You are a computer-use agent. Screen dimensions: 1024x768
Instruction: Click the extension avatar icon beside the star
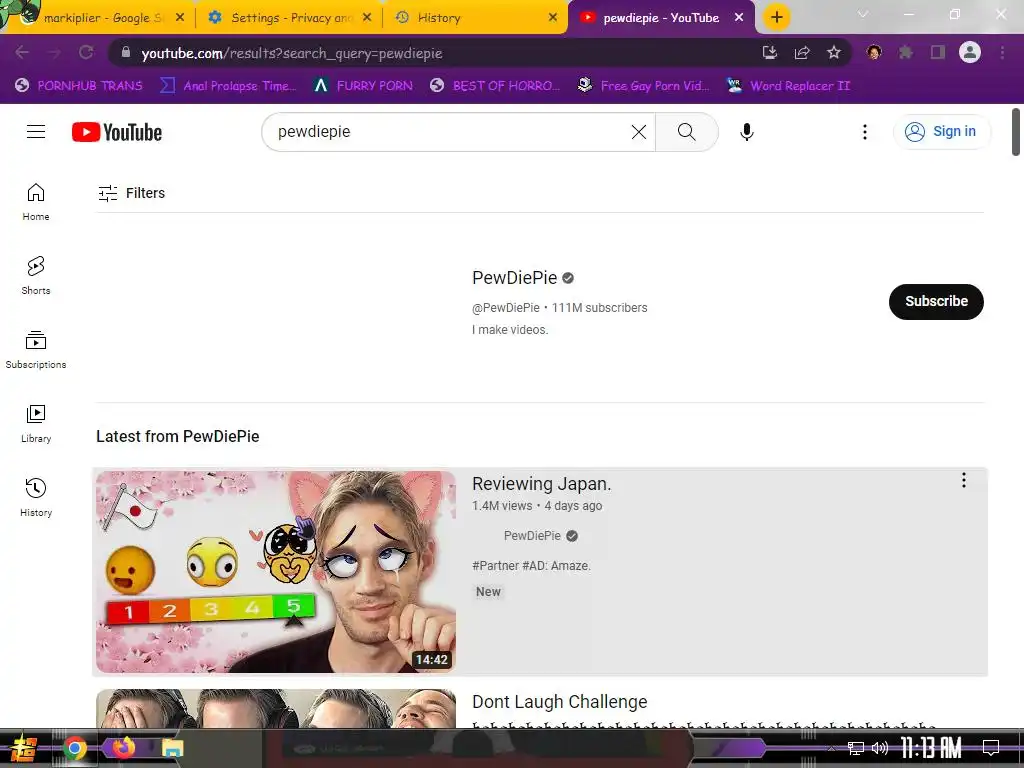(874, 53)
